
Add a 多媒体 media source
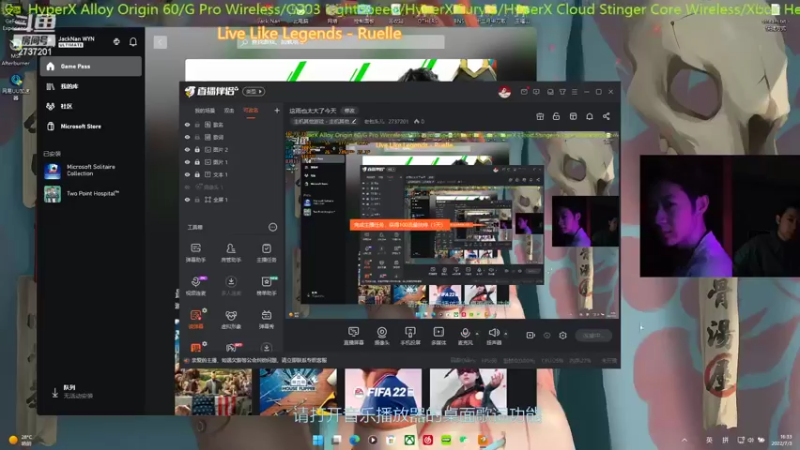pos(439,336)
